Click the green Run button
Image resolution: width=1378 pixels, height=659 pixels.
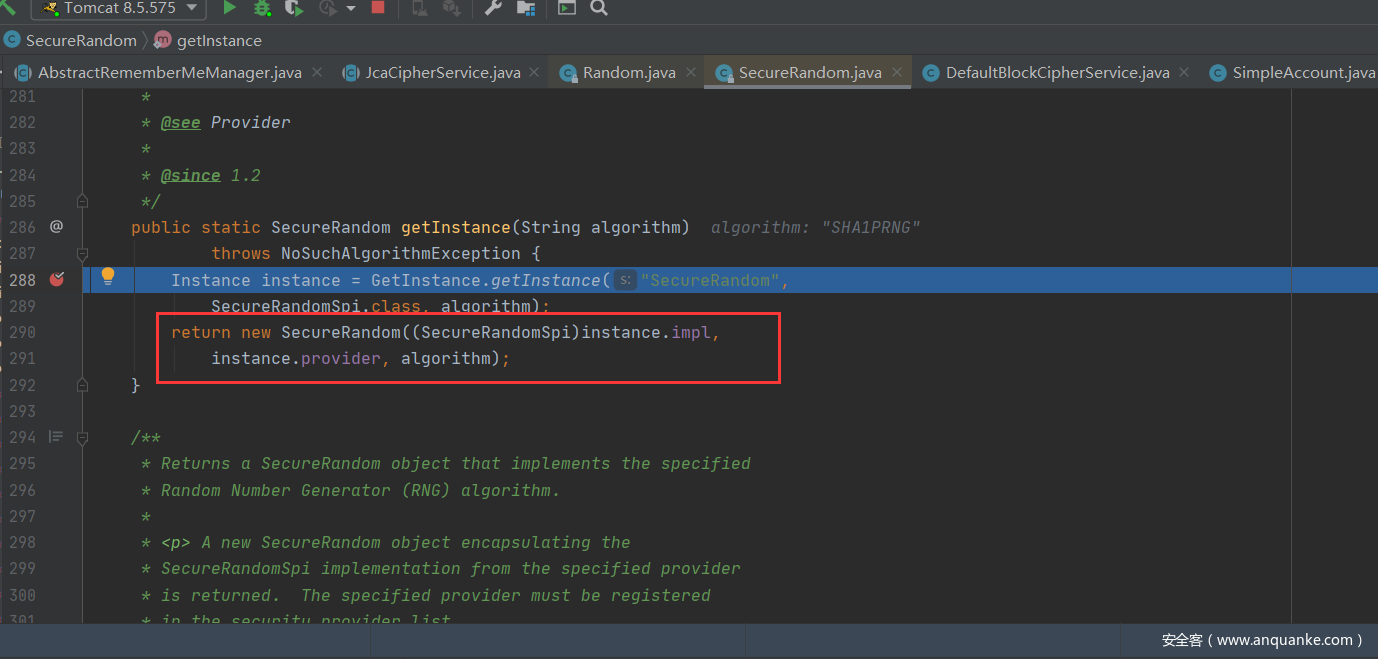point(230,8)
